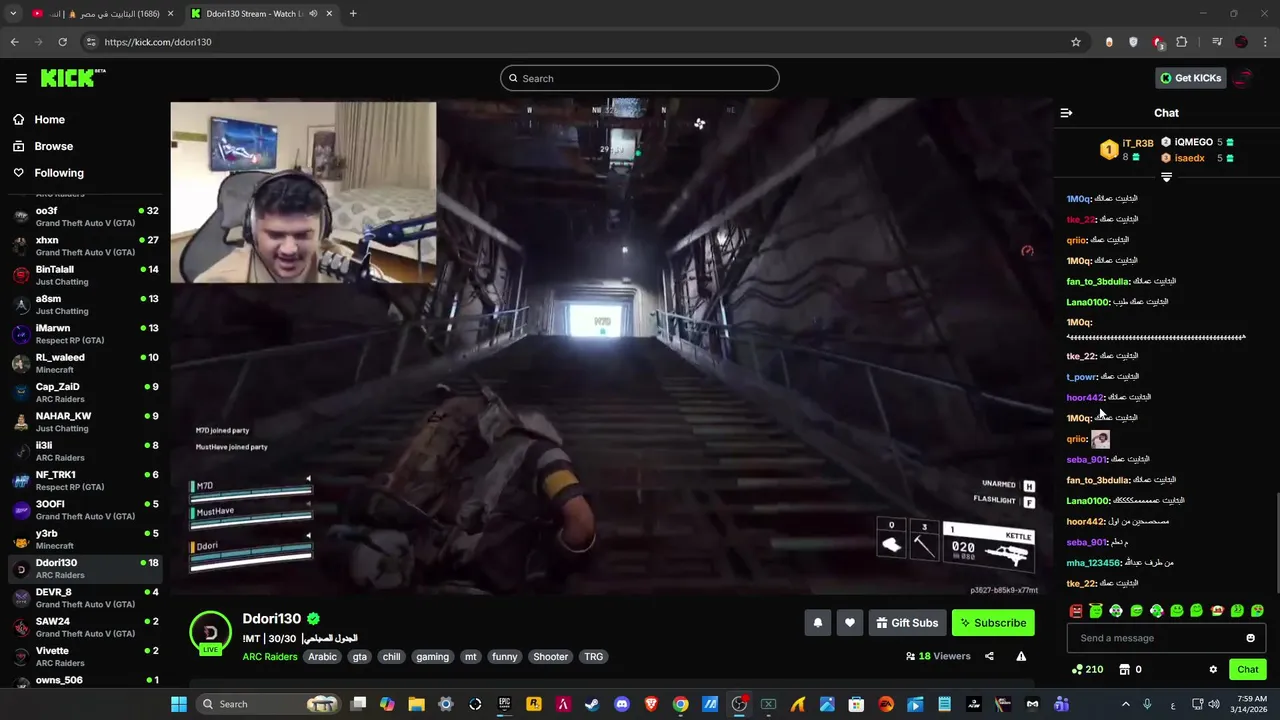Open a new browser tab
This screenshot has height=720, width=1280.
click(x=353, y=14)
